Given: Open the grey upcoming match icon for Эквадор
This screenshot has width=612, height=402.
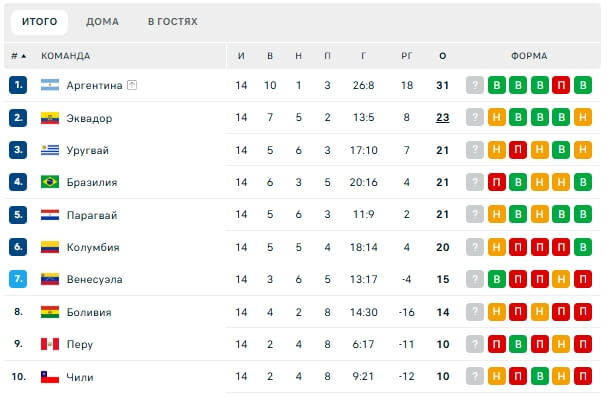Looking at the screenshot, I should pos(475,117).
